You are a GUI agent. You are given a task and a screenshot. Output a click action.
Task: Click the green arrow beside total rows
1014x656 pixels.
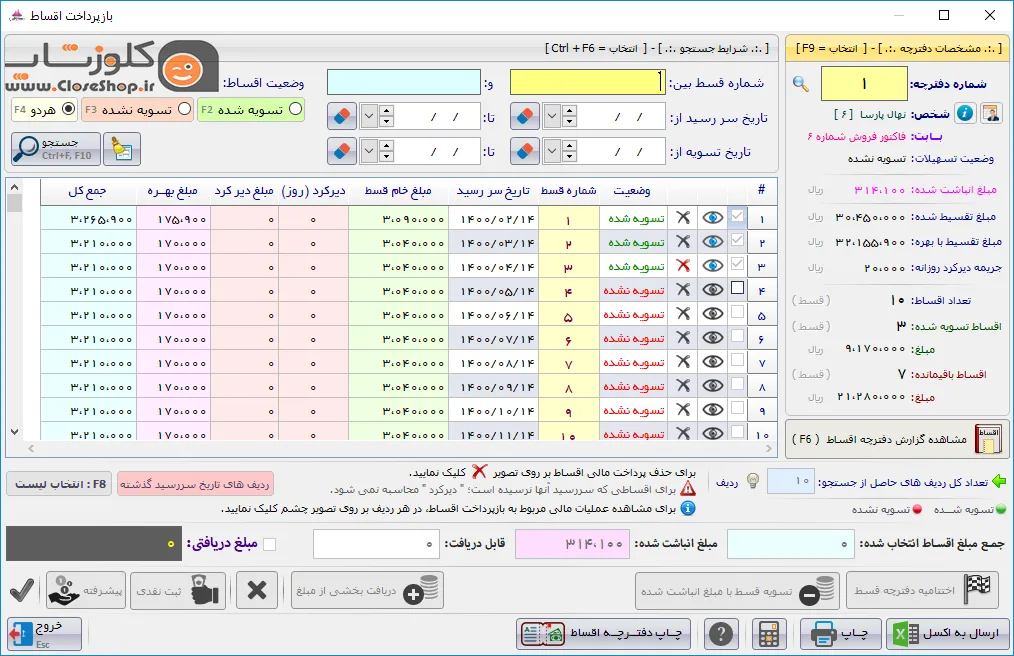[x=999, y=481]
